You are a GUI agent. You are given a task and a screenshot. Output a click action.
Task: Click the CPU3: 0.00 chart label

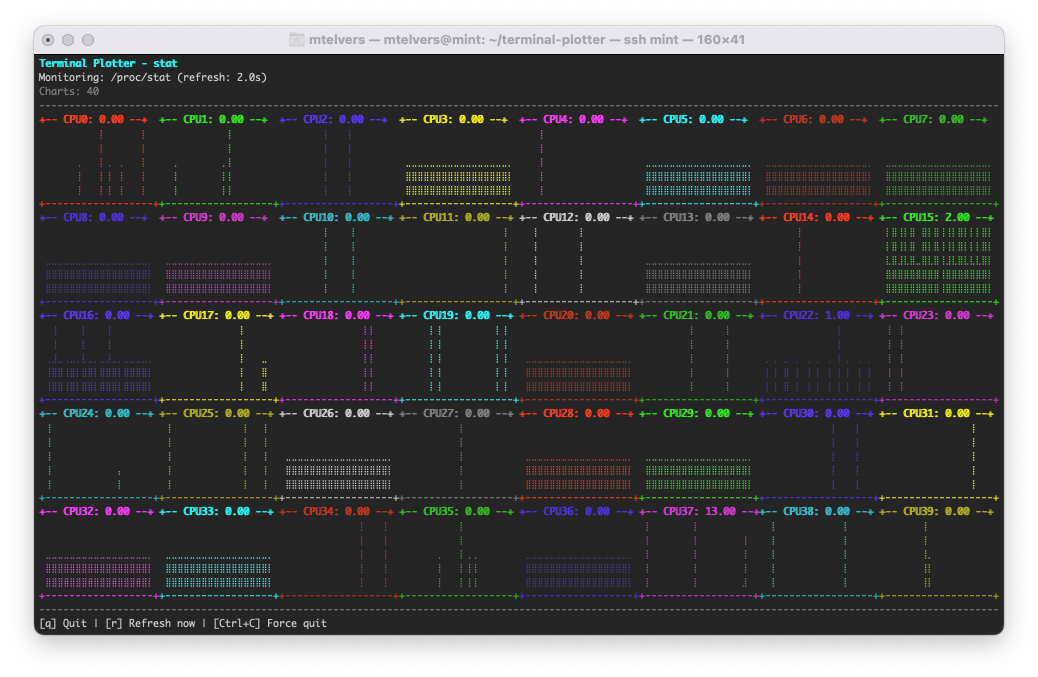pyautogui.click(x=453, y=120)
